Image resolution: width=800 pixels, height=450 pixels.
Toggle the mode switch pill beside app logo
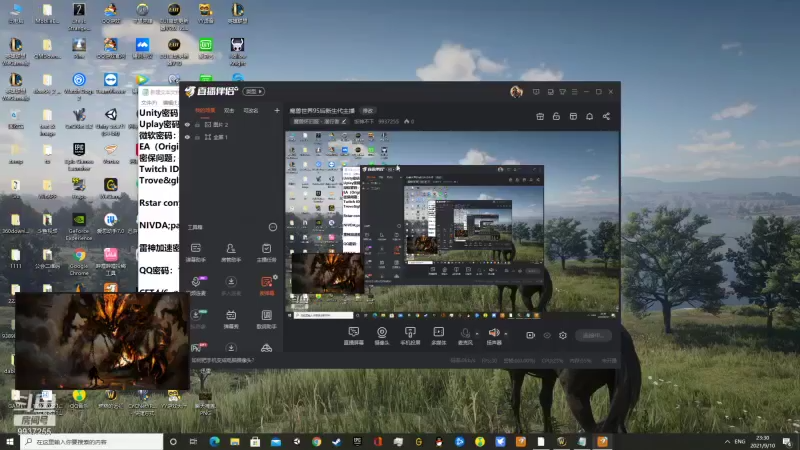(254, 91)
